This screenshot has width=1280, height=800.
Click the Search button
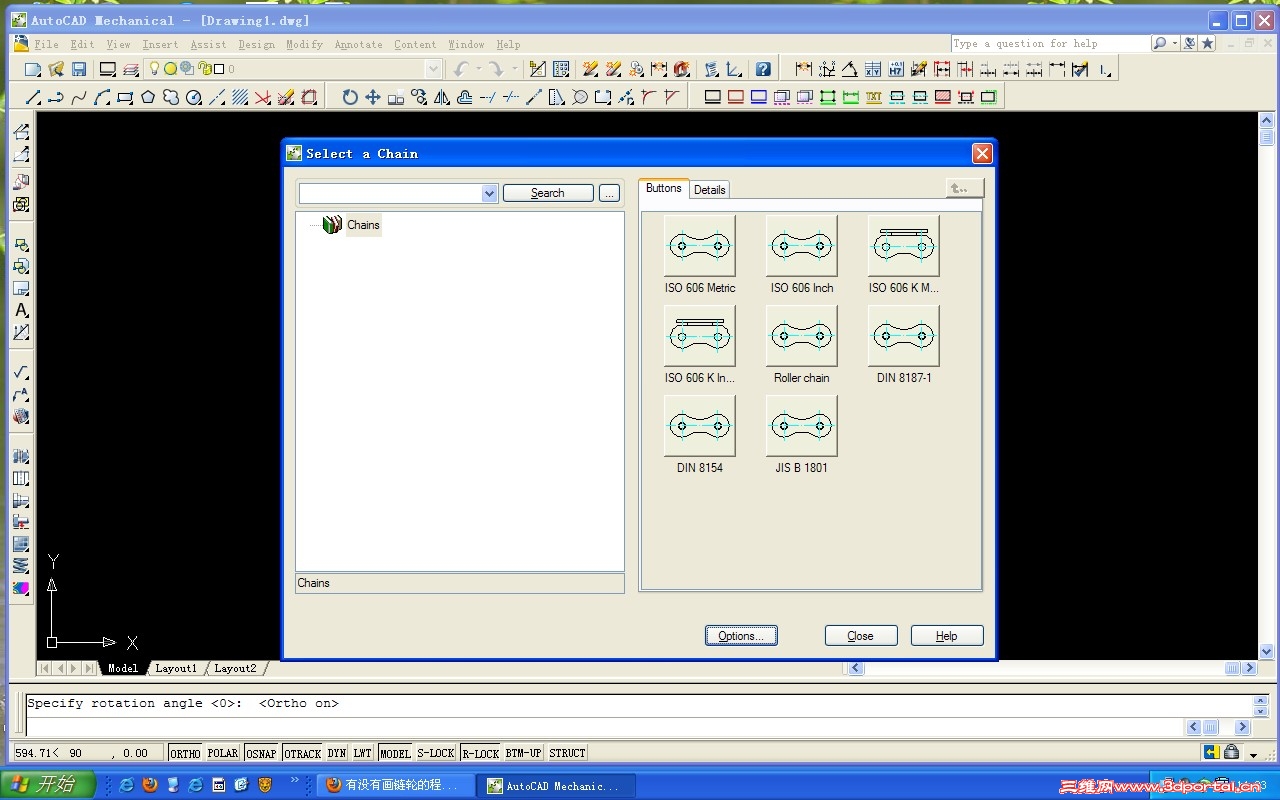coord(548,193)
